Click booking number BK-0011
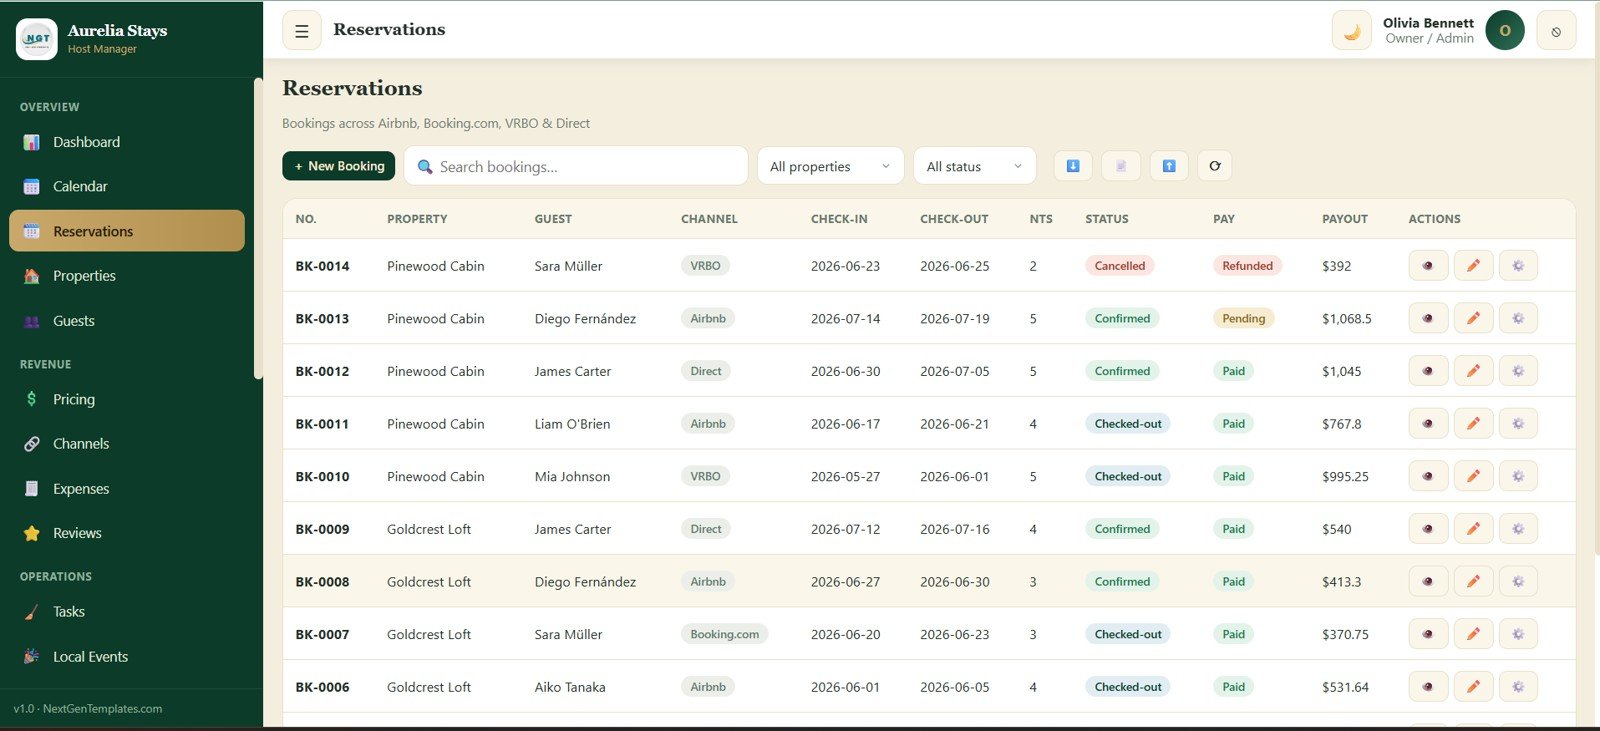The height and width of the screenshot is (731, 1600). coord(322,424)
